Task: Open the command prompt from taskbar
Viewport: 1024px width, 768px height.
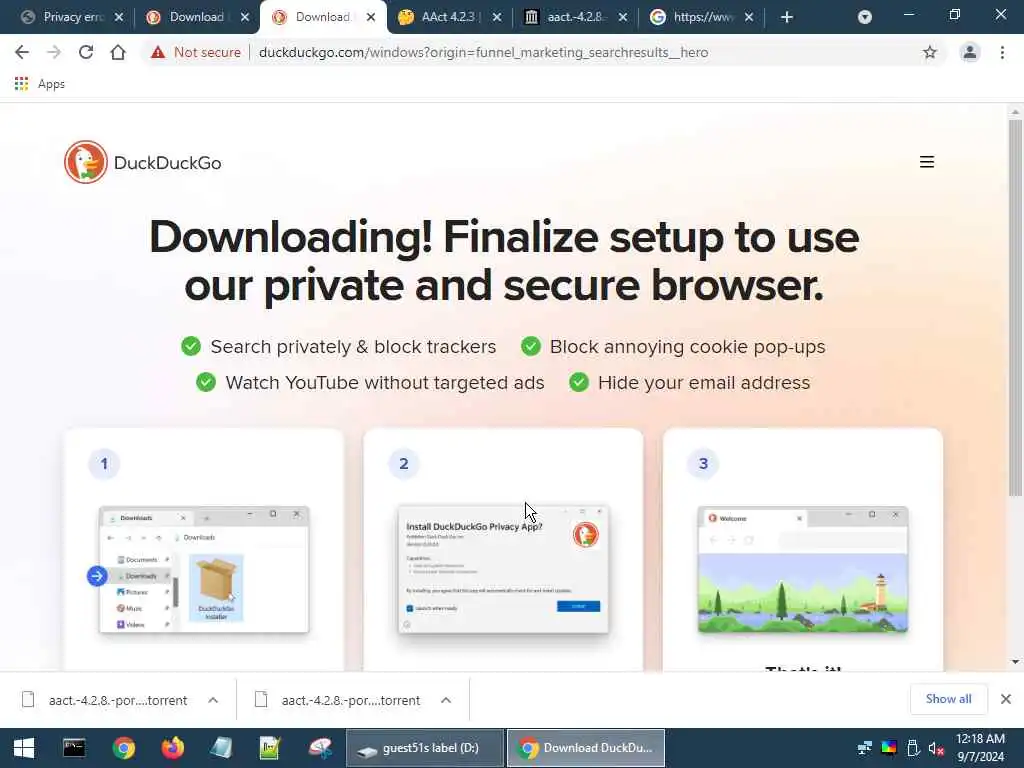Action: click(74, 748)
